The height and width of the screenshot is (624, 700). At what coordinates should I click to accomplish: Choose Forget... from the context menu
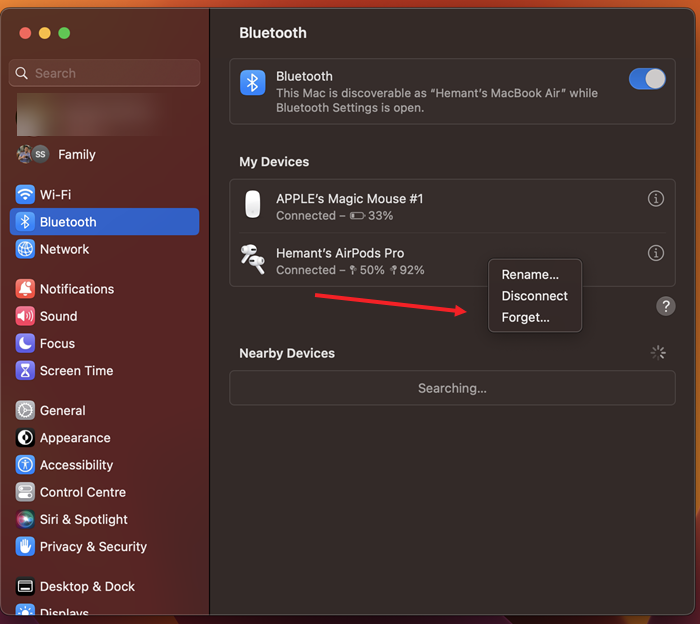pos(525,317)
